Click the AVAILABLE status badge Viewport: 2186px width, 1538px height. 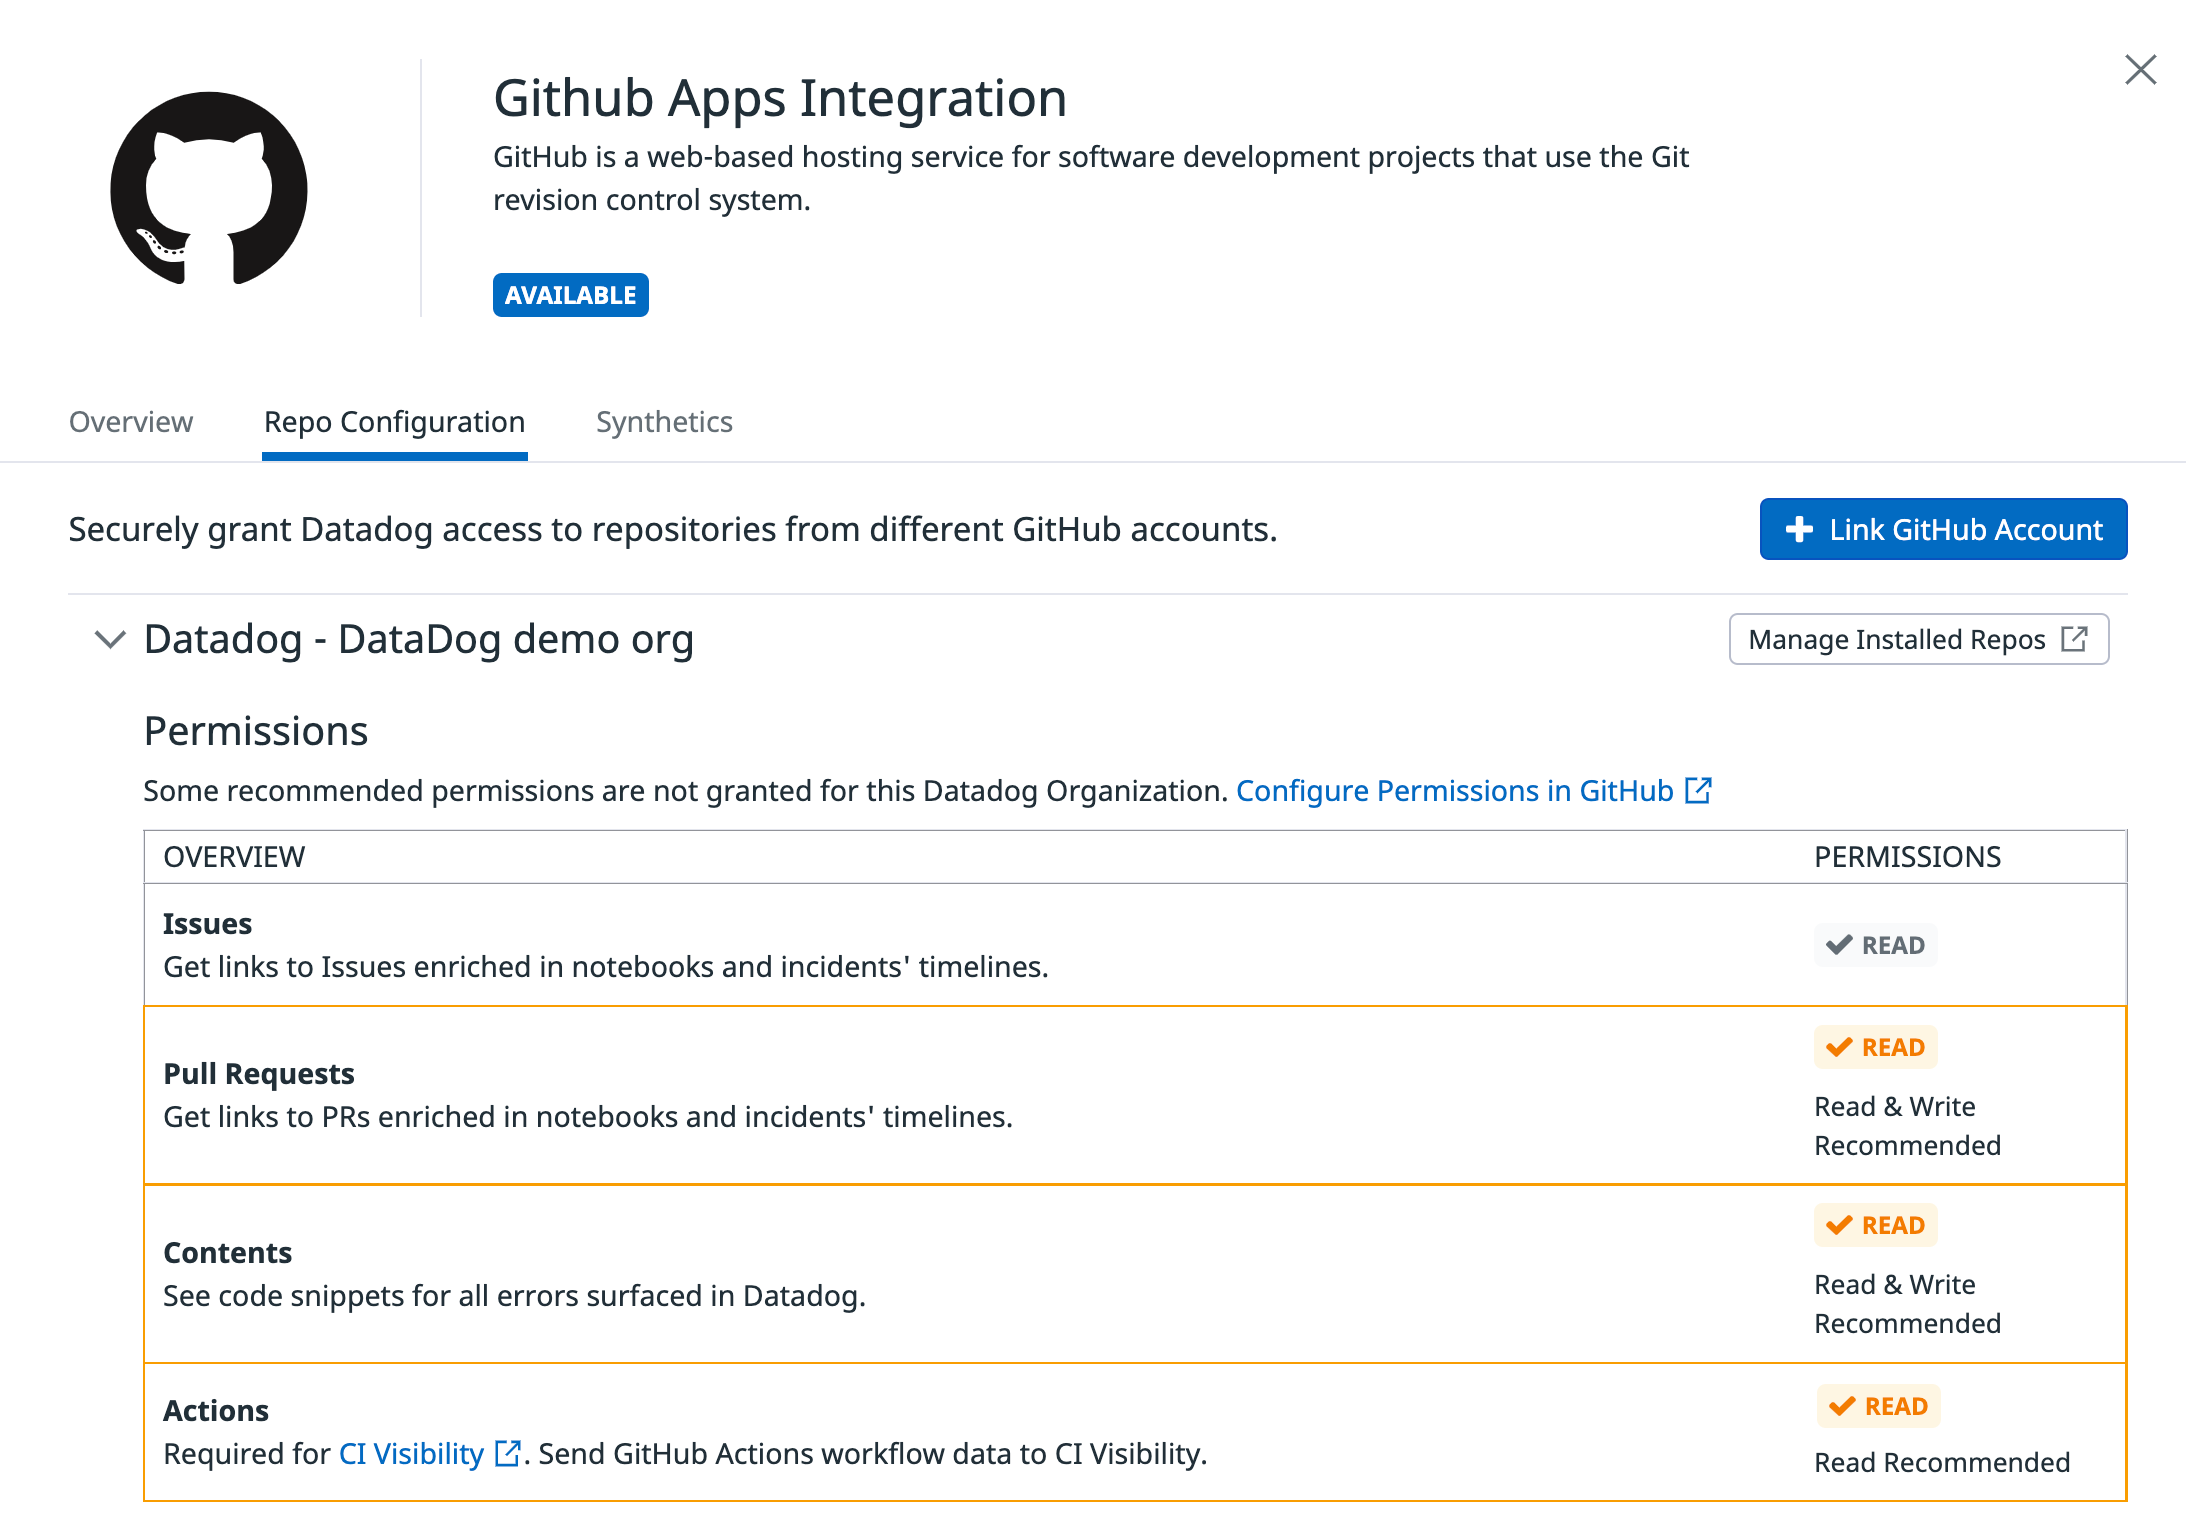pyautogui.click(x=570, y=294)
